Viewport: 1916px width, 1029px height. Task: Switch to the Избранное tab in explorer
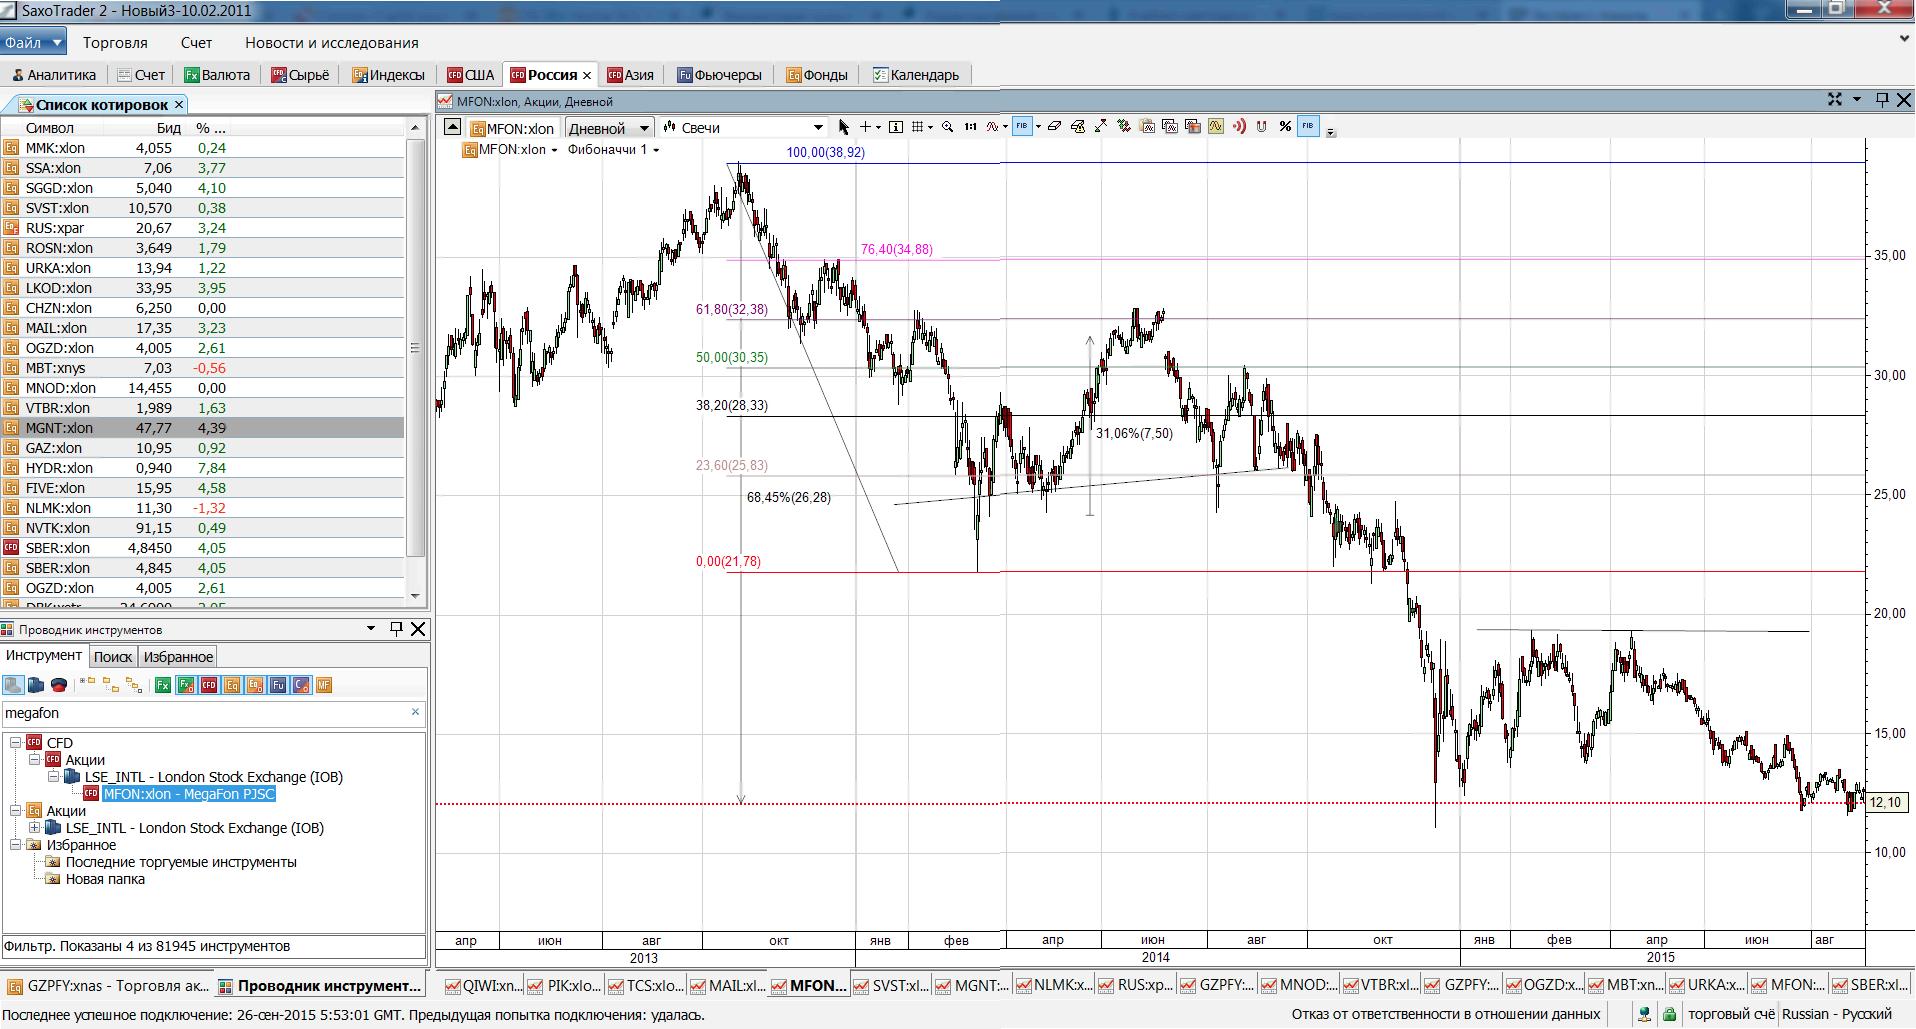pyautogui.click(x=178, y=657)
